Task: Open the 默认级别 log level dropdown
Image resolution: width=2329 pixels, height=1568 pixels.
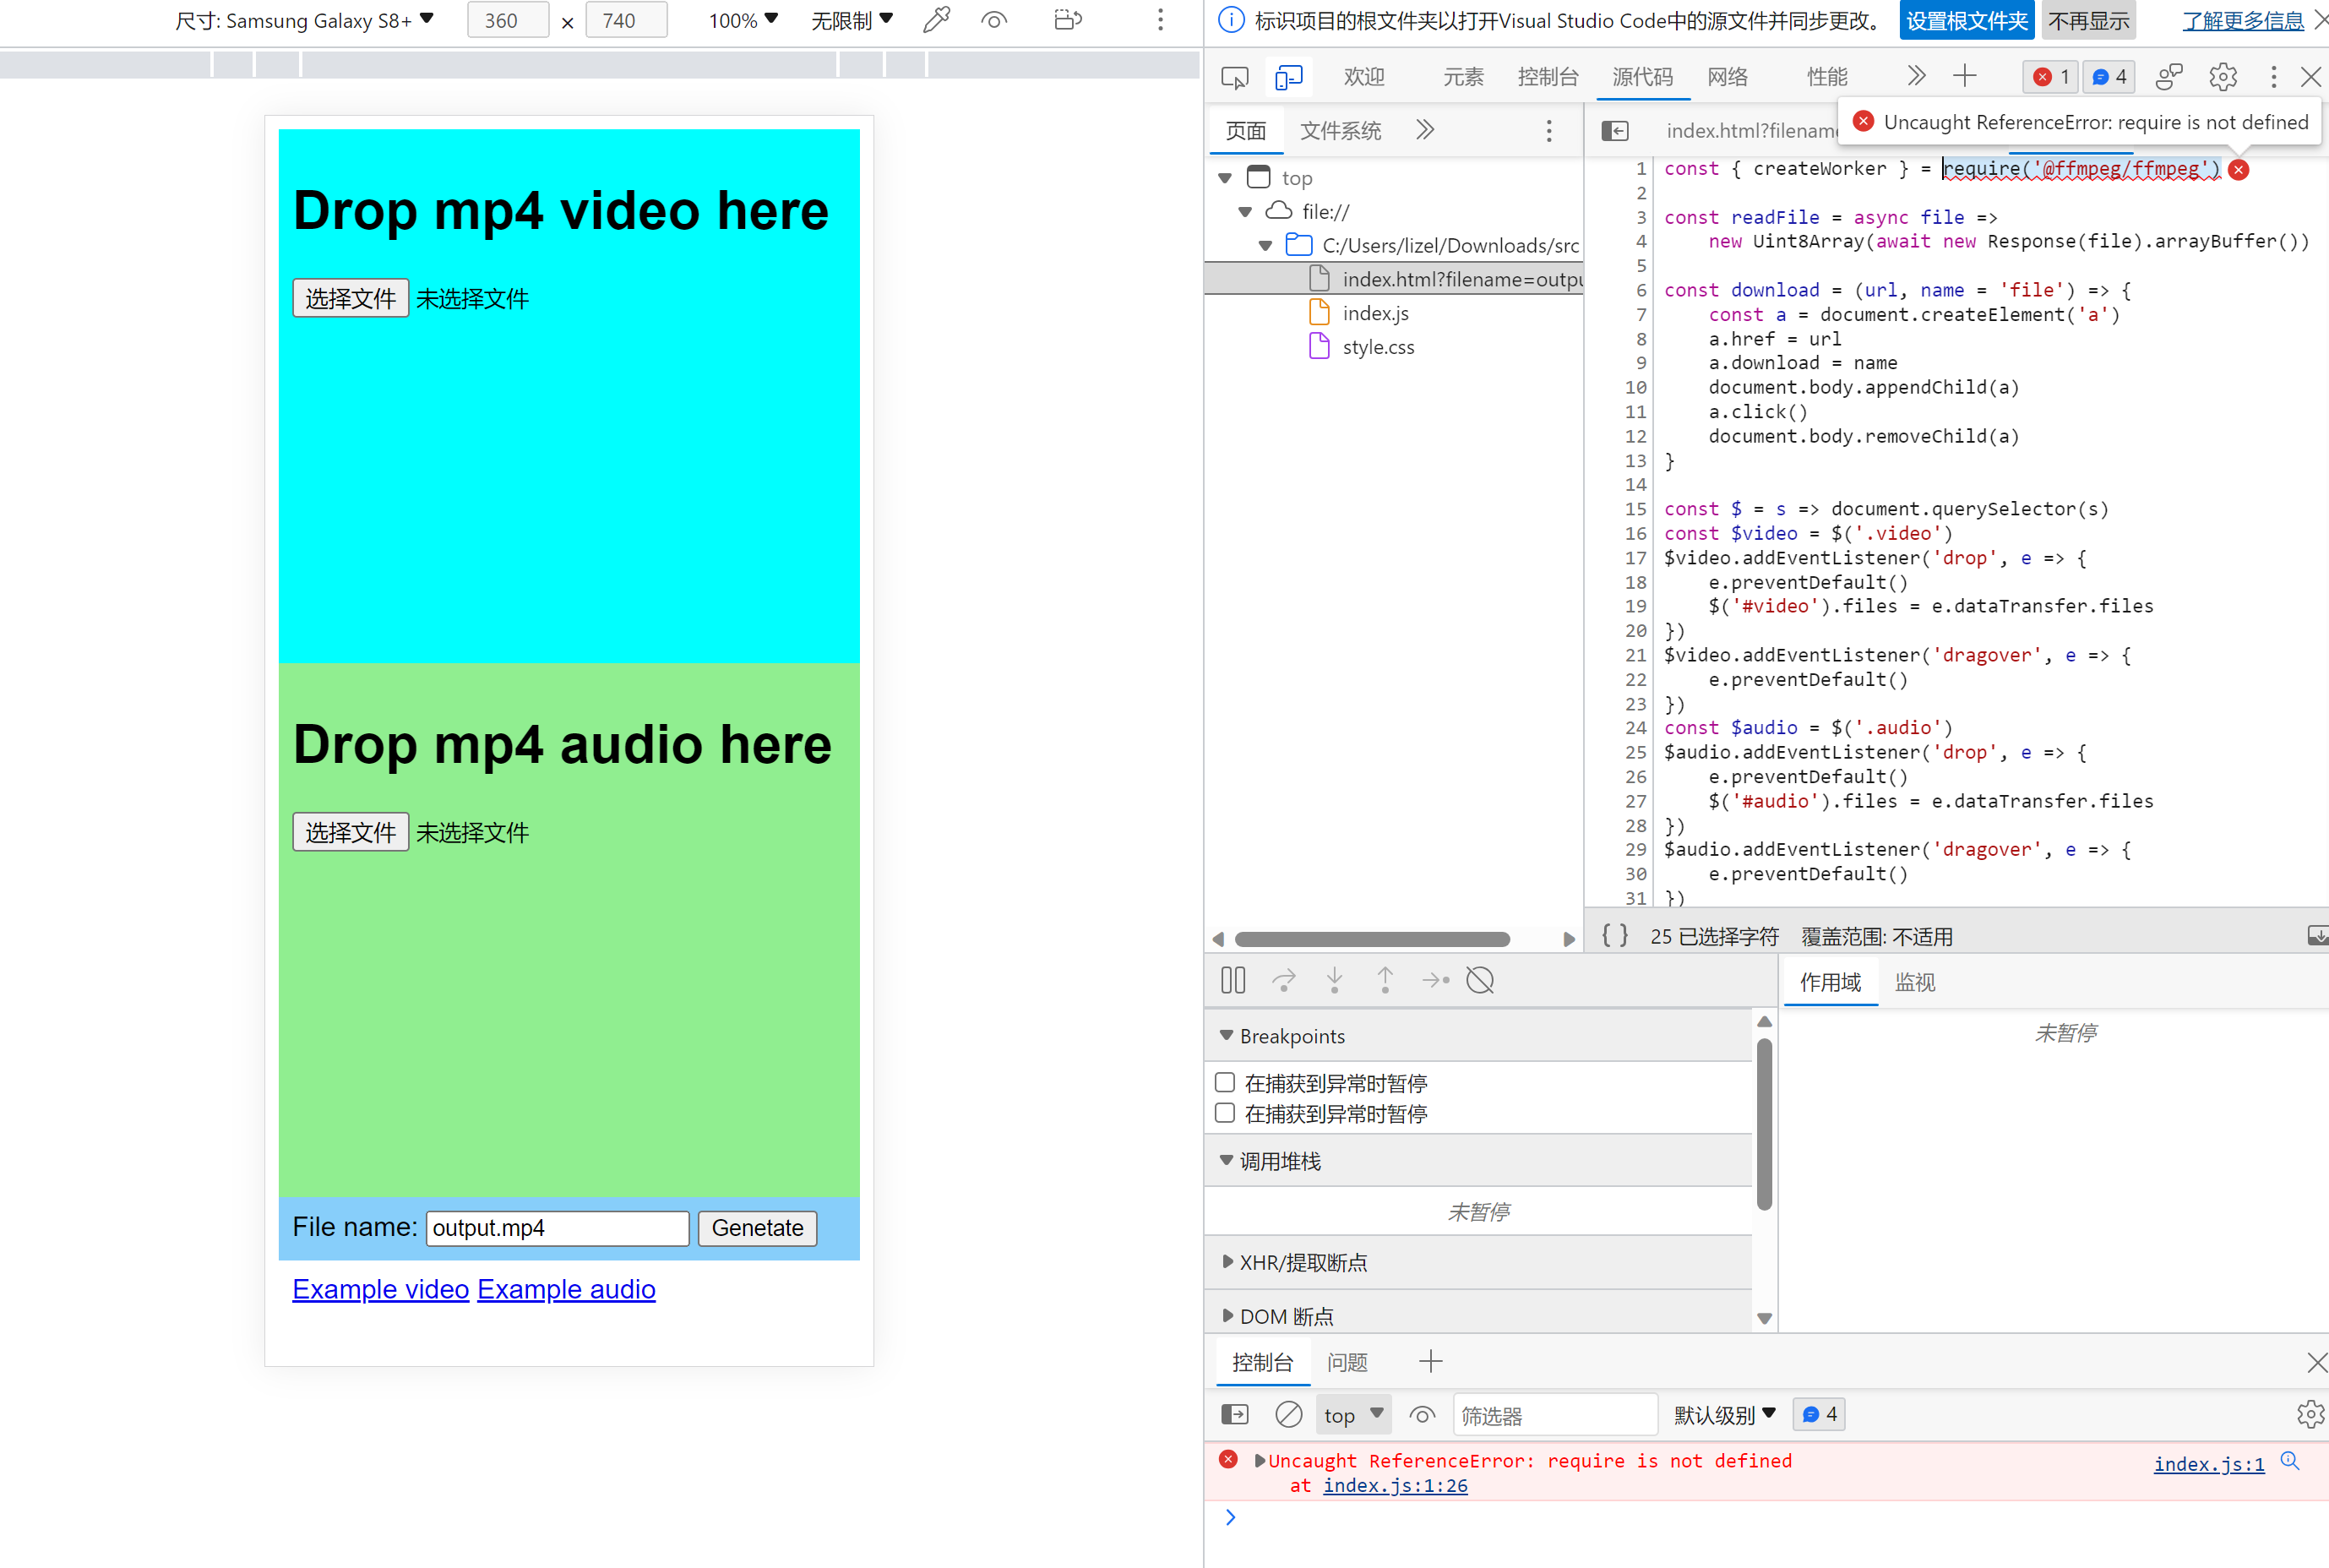Action: pyautogui.click(x=1723, y=1413)
